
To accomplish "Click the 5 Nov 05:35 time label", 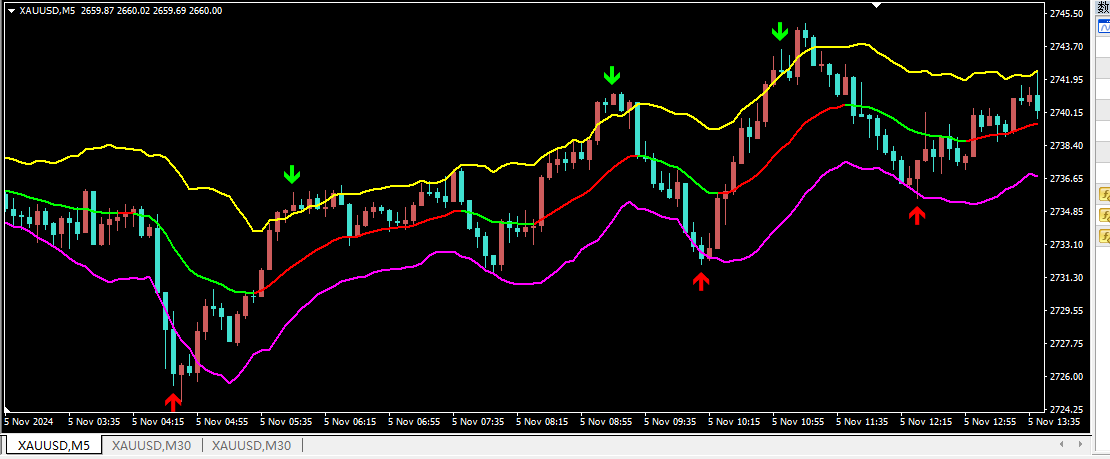I will tap(286, 421).
